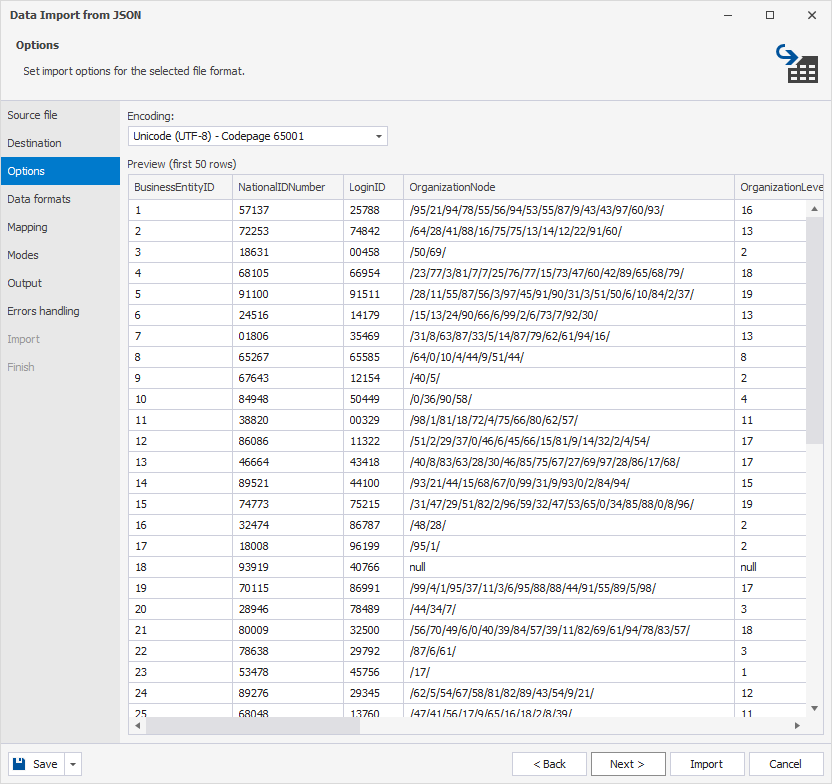Click the NationalIDNumber column header
Image resolution: width=832 pixels, height=784 pixels.
click(288, 187)
